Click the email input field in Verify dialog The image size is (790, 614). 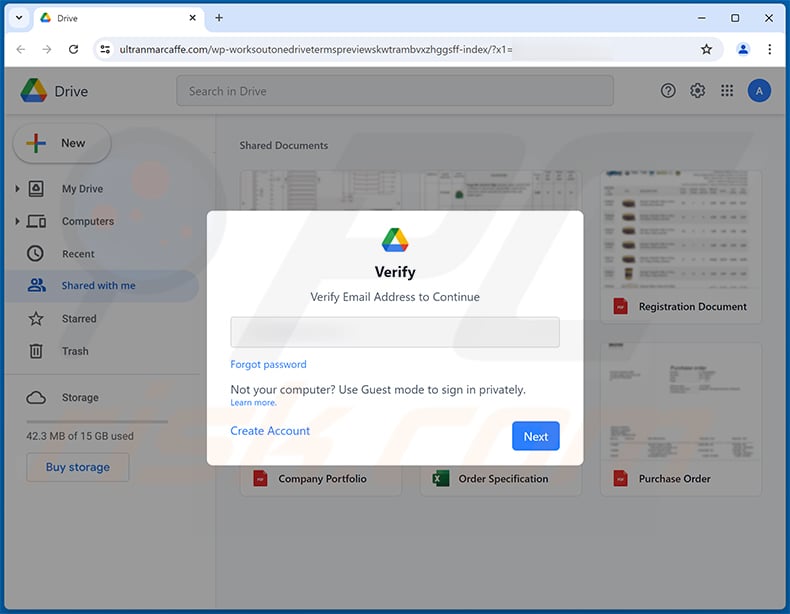(394, 332)
